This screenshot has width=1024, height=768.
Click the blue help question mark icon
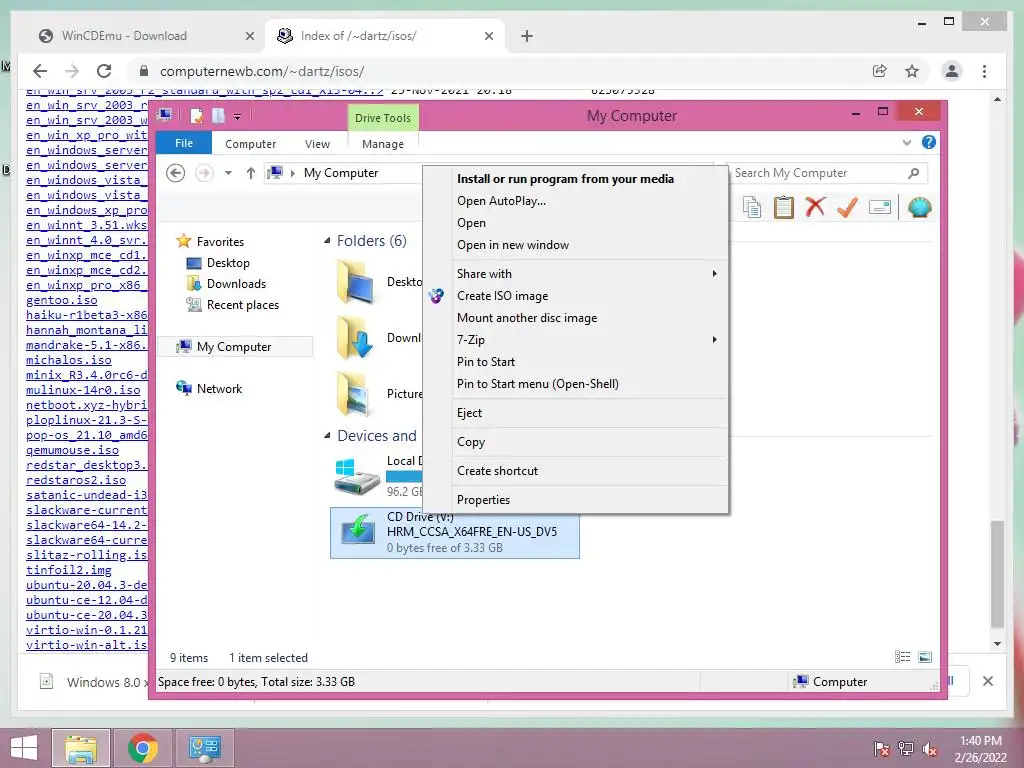(929, 142)
